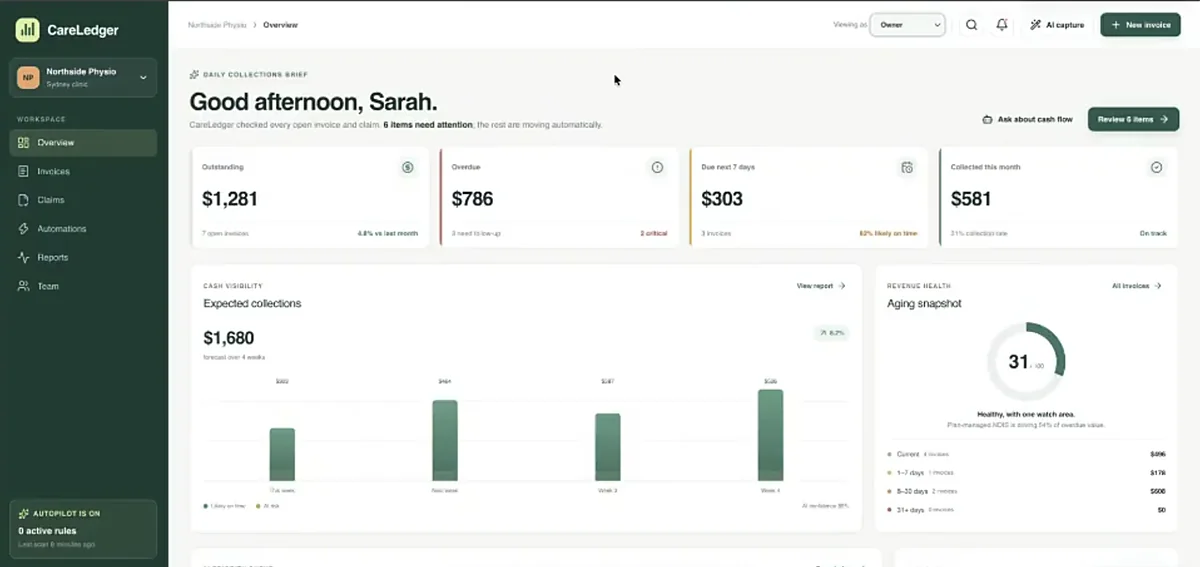This screenshot has height=567, width=1200.
Task: Click the Autopilot is on panel
Action: click(x=82, y=528)
